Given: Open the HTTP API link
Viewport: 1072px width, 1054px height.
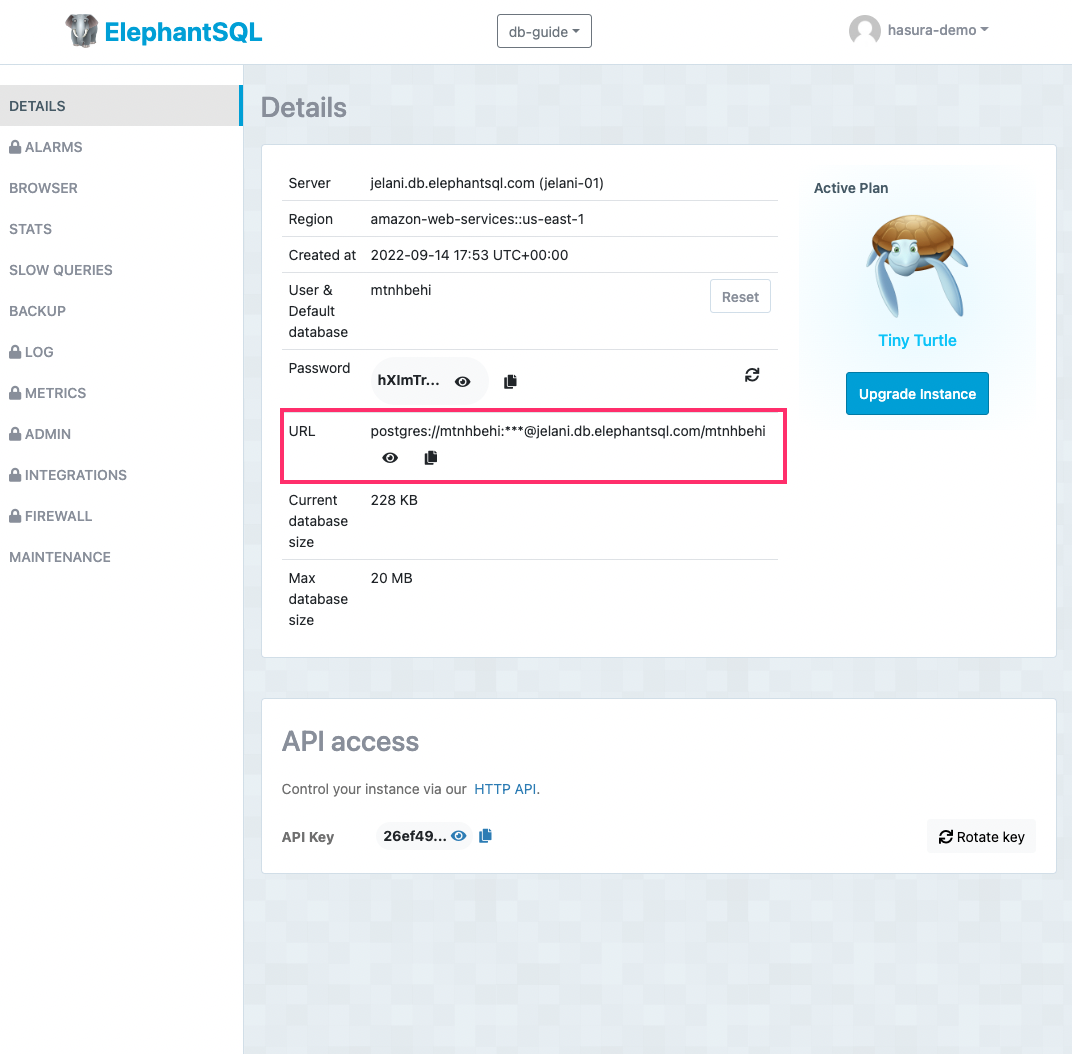Looking at the screenshot, I should tap(505, 789).
